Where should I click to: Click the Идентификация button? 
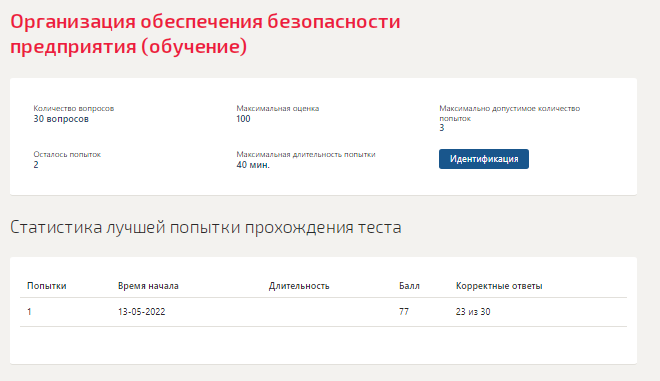point(484,159)
